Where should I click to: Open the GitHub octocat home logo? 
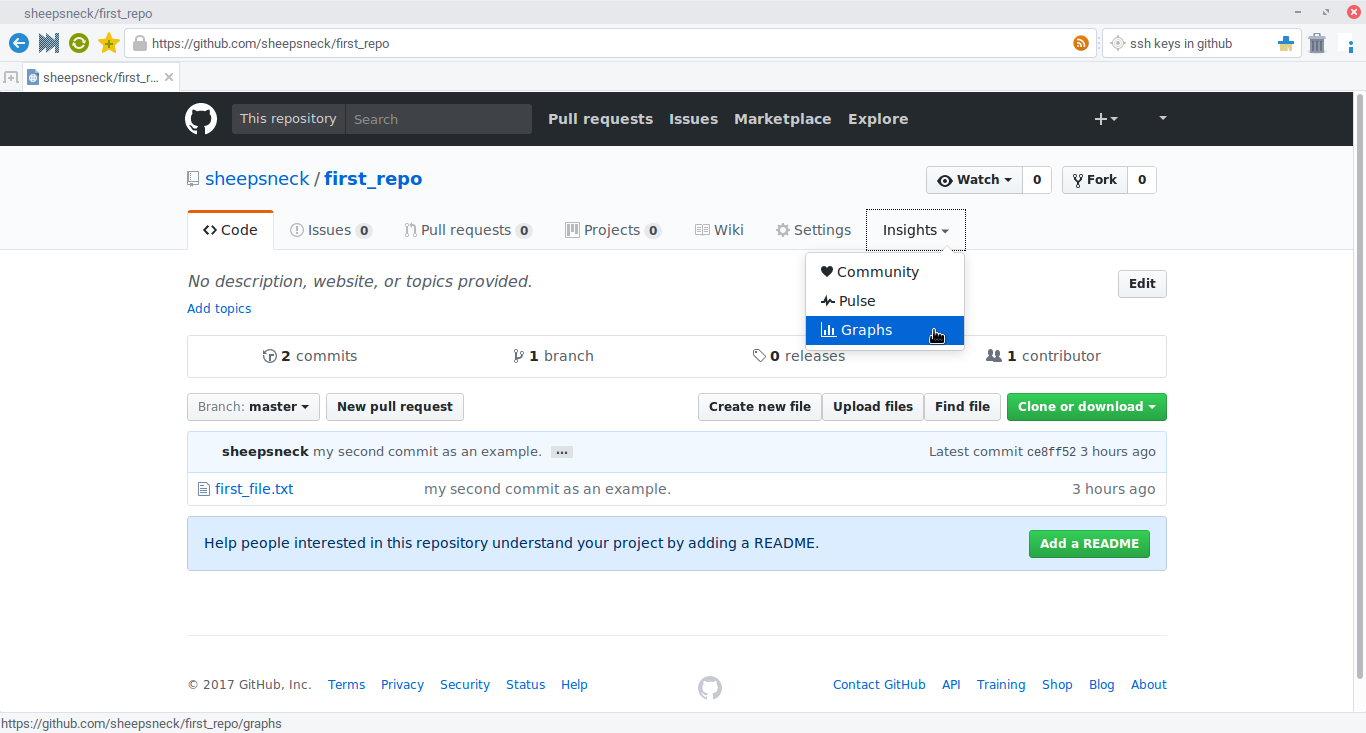[200, 119]
